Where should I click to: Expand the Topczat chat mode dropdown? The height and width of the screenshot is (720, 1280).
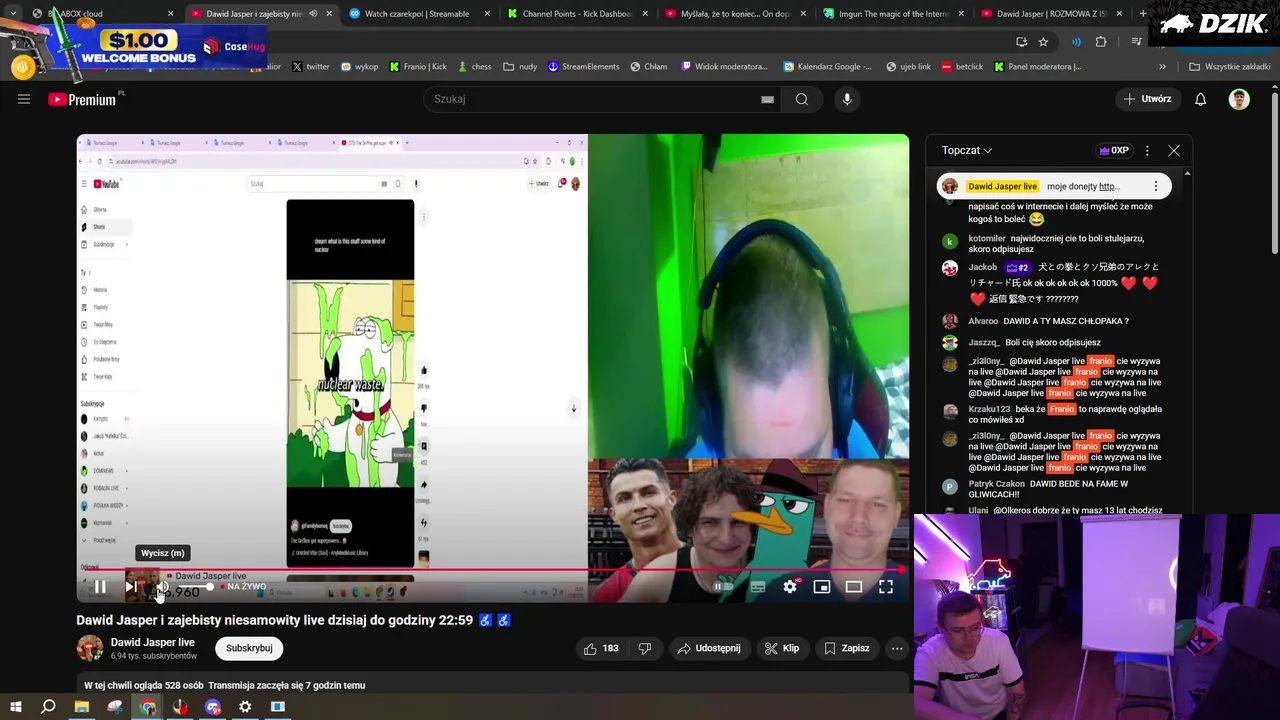[967, 150]
